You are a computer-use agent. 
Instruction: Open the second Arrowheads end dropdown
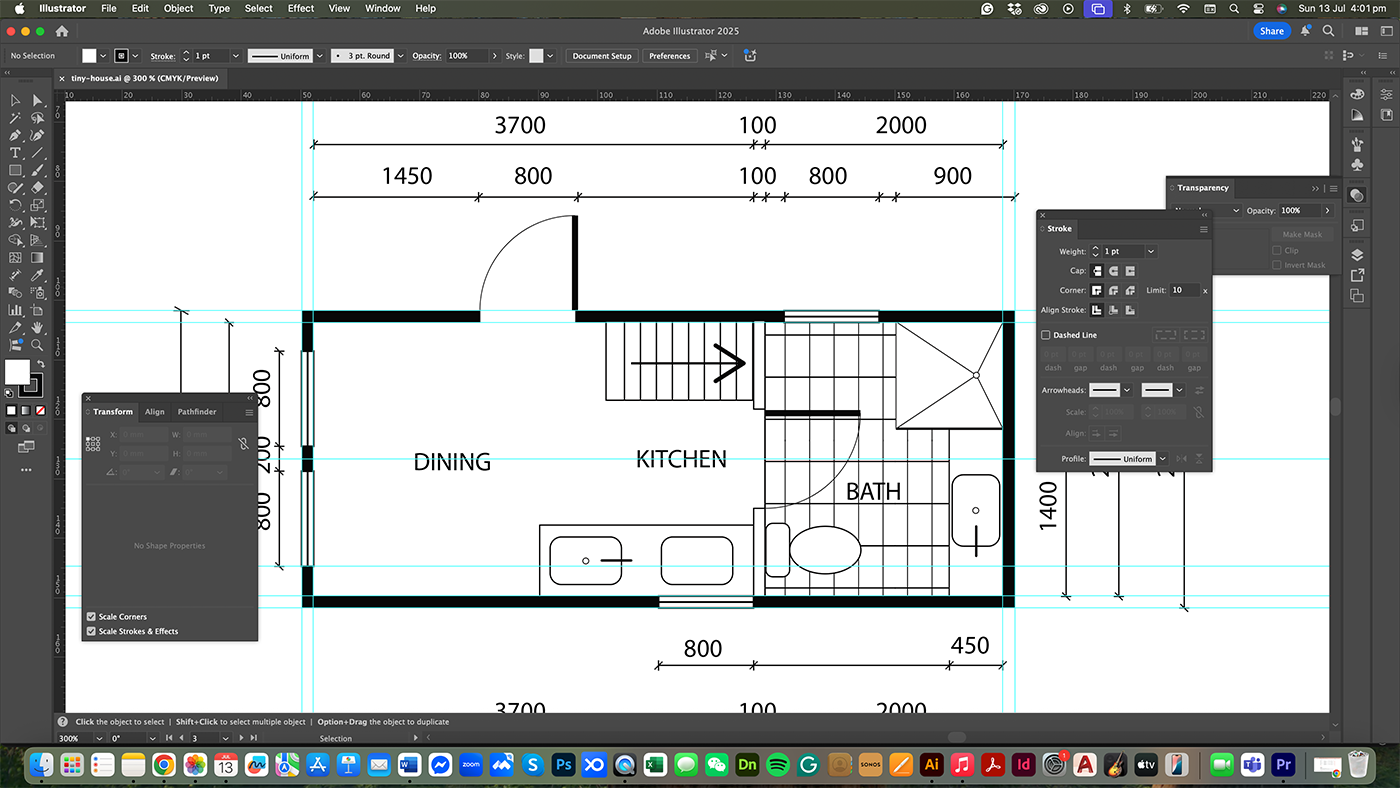[1179, 390]
